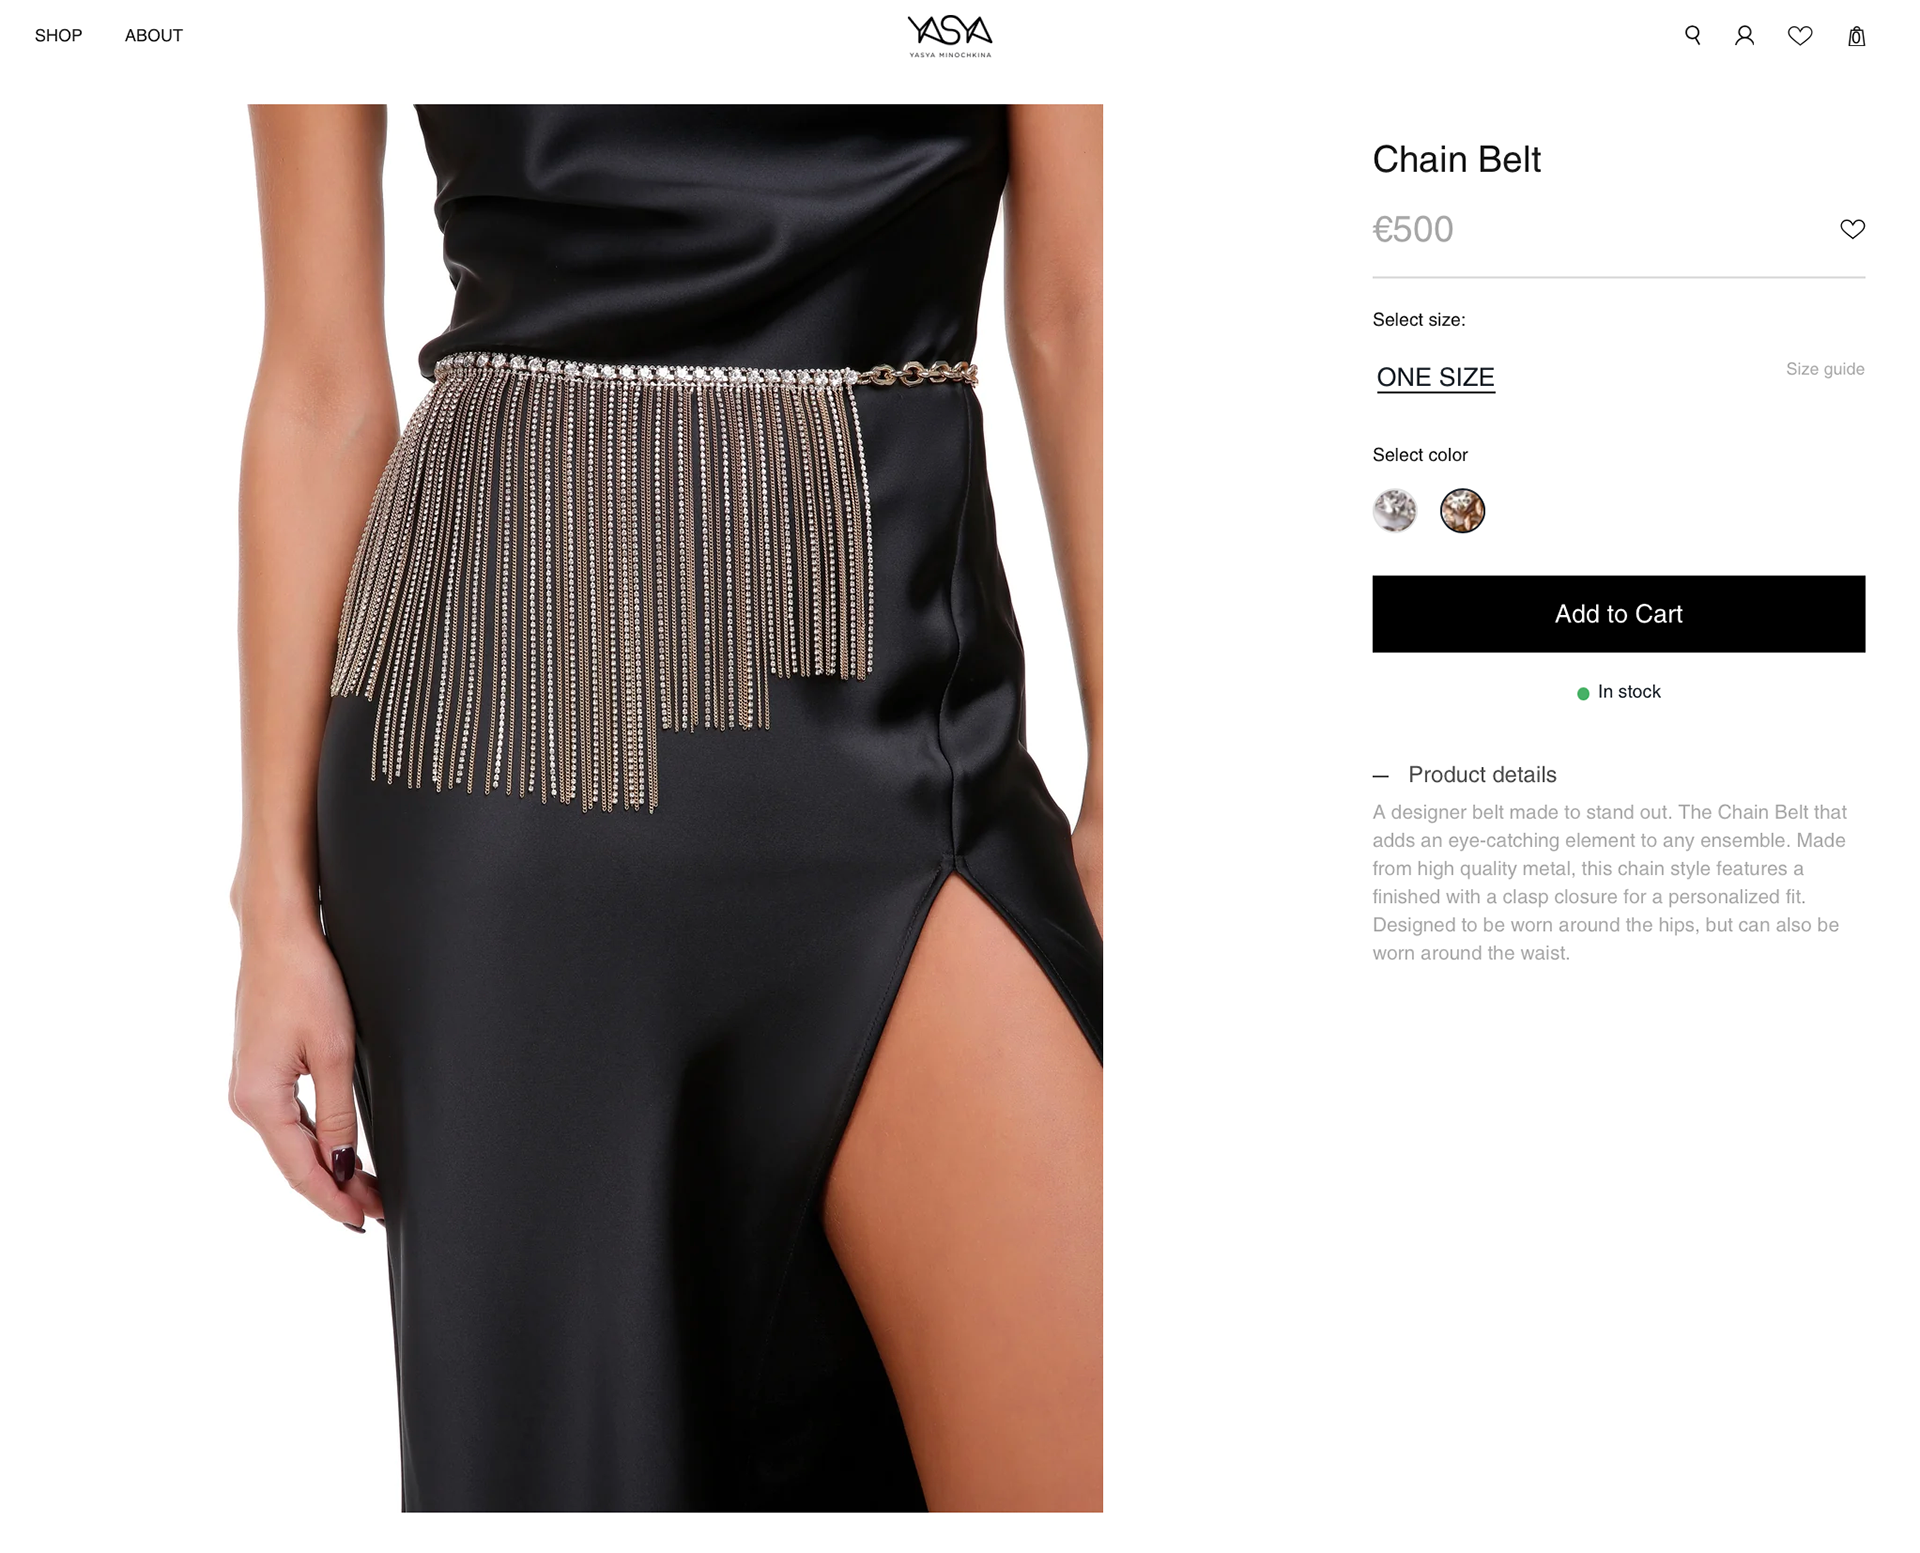Select the ONE SIZE option

(x=1435, y=378)
